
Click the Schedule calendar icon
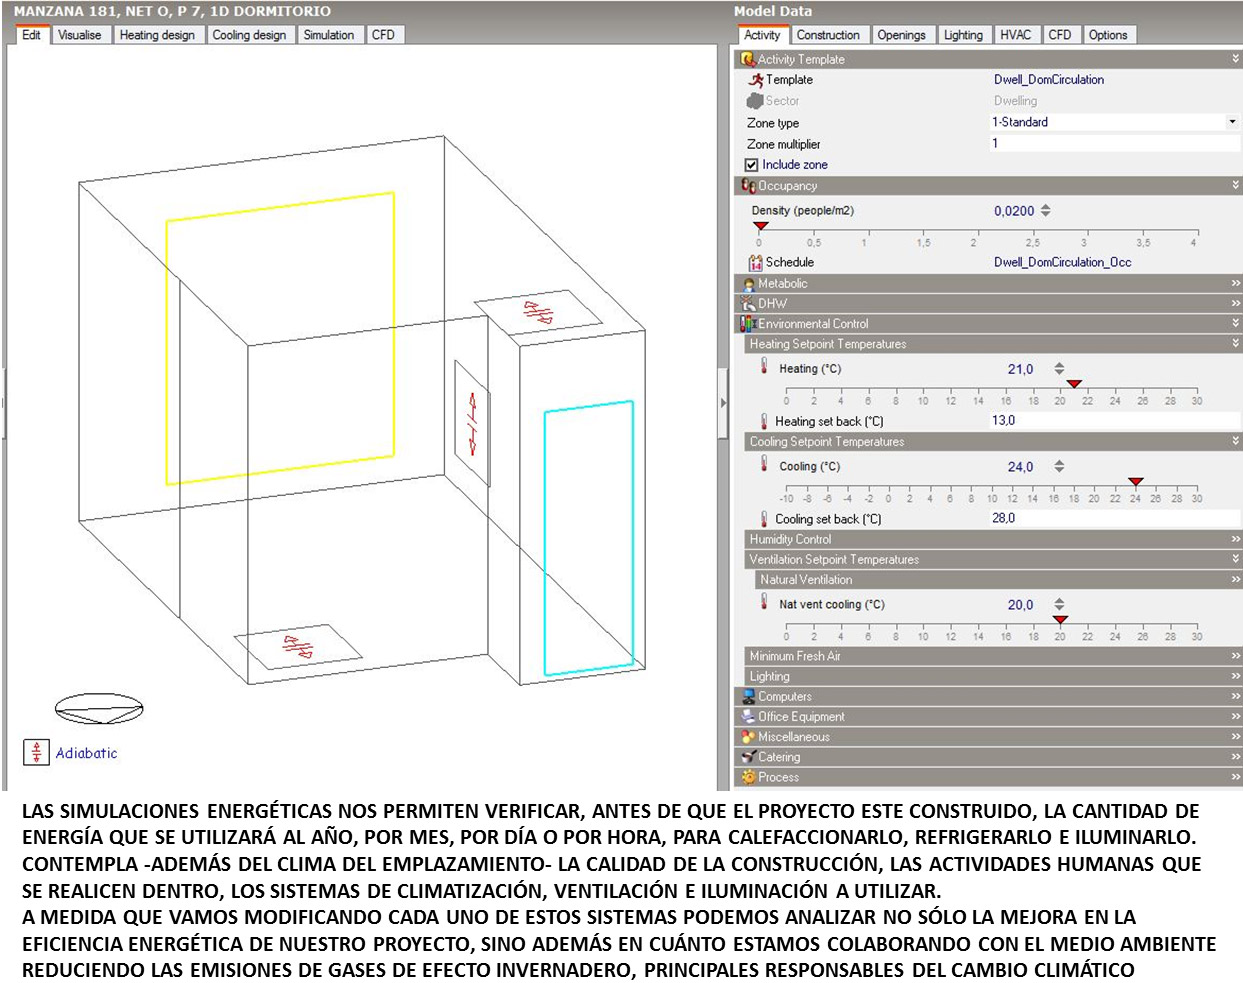(755, 263)
